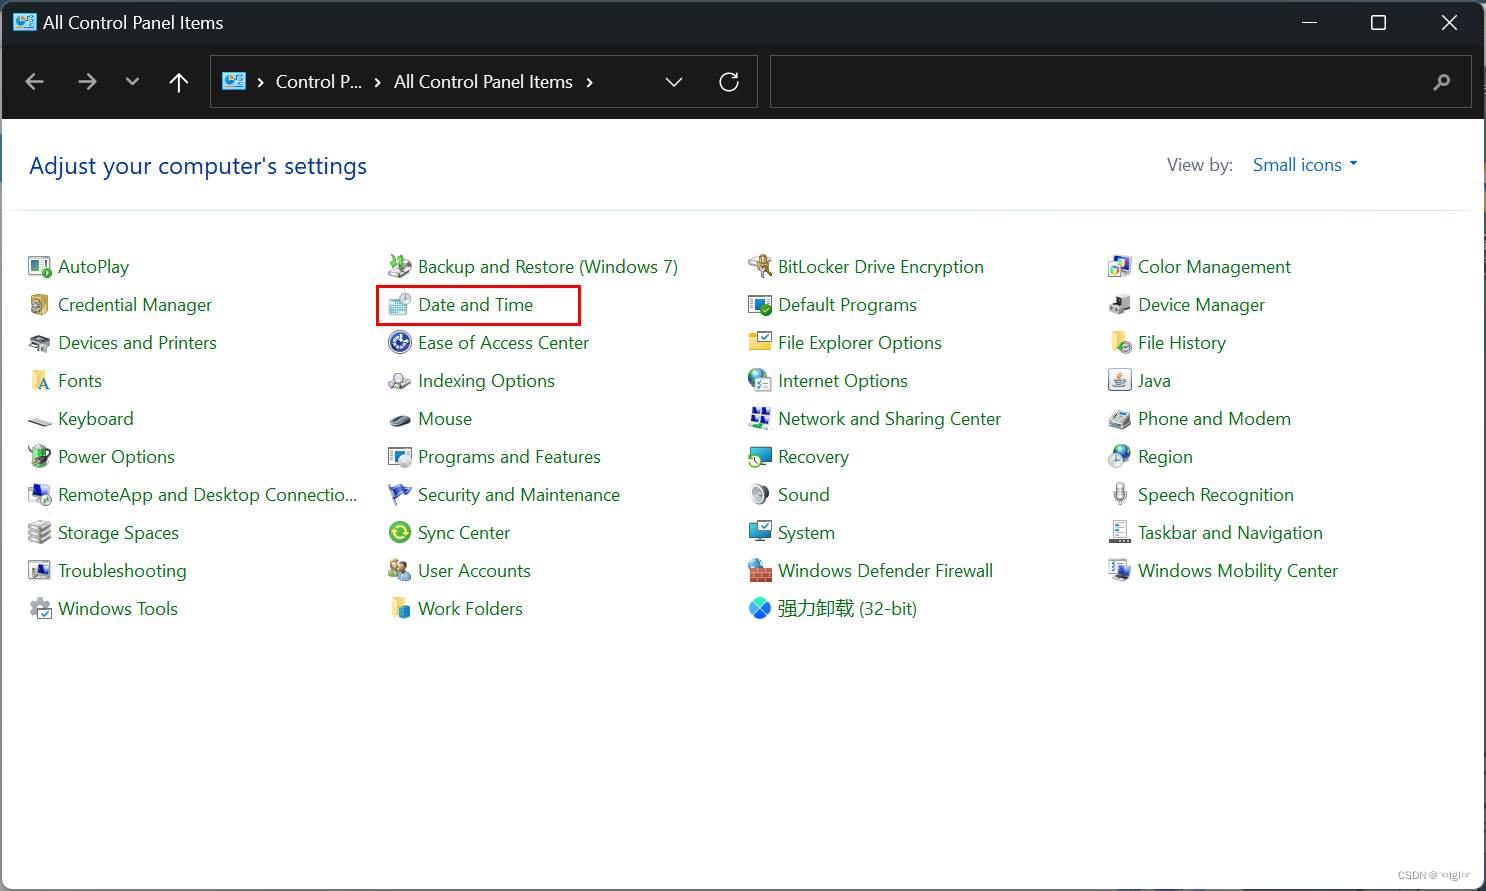Open the BitLocker Drive Encryption icon

[760, 267]
